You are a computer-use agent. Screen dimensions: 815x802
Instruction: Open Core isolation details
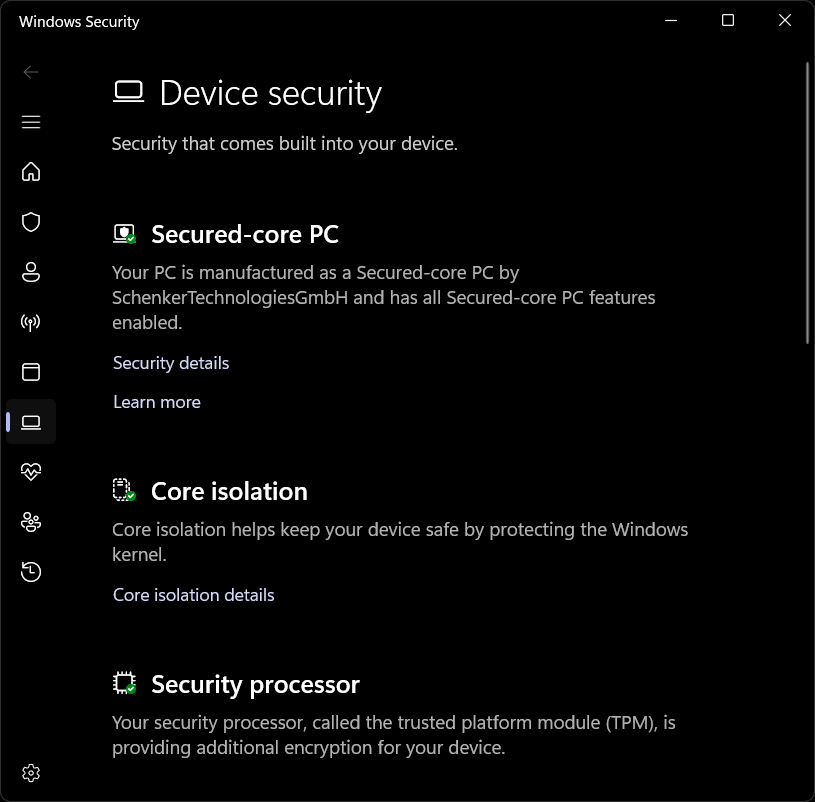pyautogui.click(x=193, y=594)
